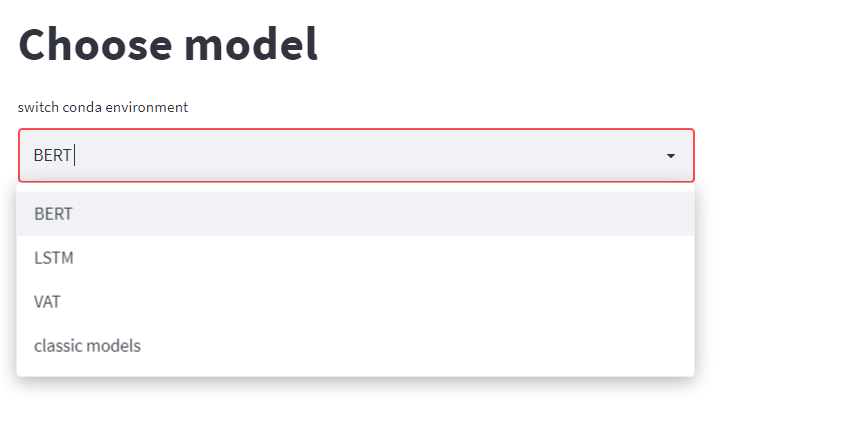Select the classic models option
846x427 pixels.
pos(87,346)
